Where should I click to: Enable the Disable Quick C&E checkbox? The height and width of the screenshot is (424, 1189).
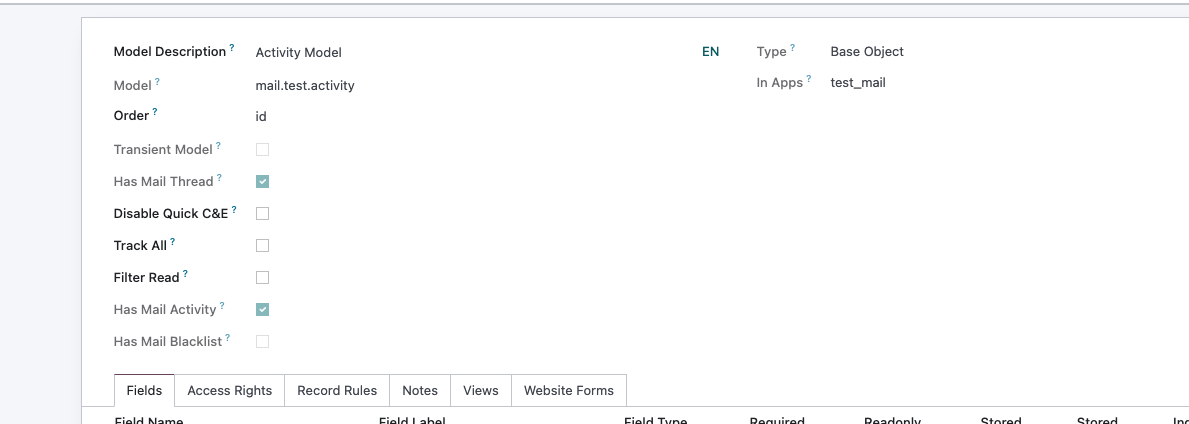click(x=263, y=214)
